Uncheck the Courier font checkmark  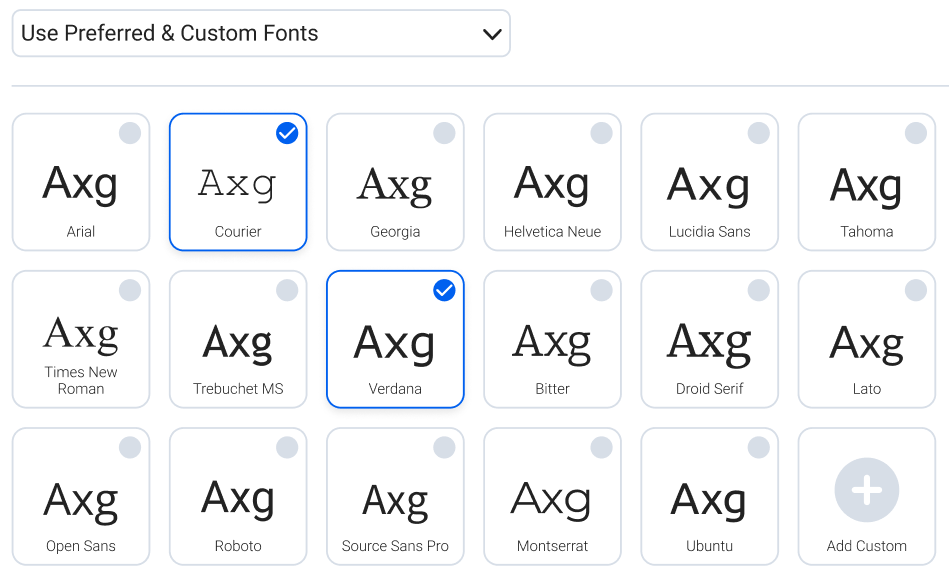287,133
